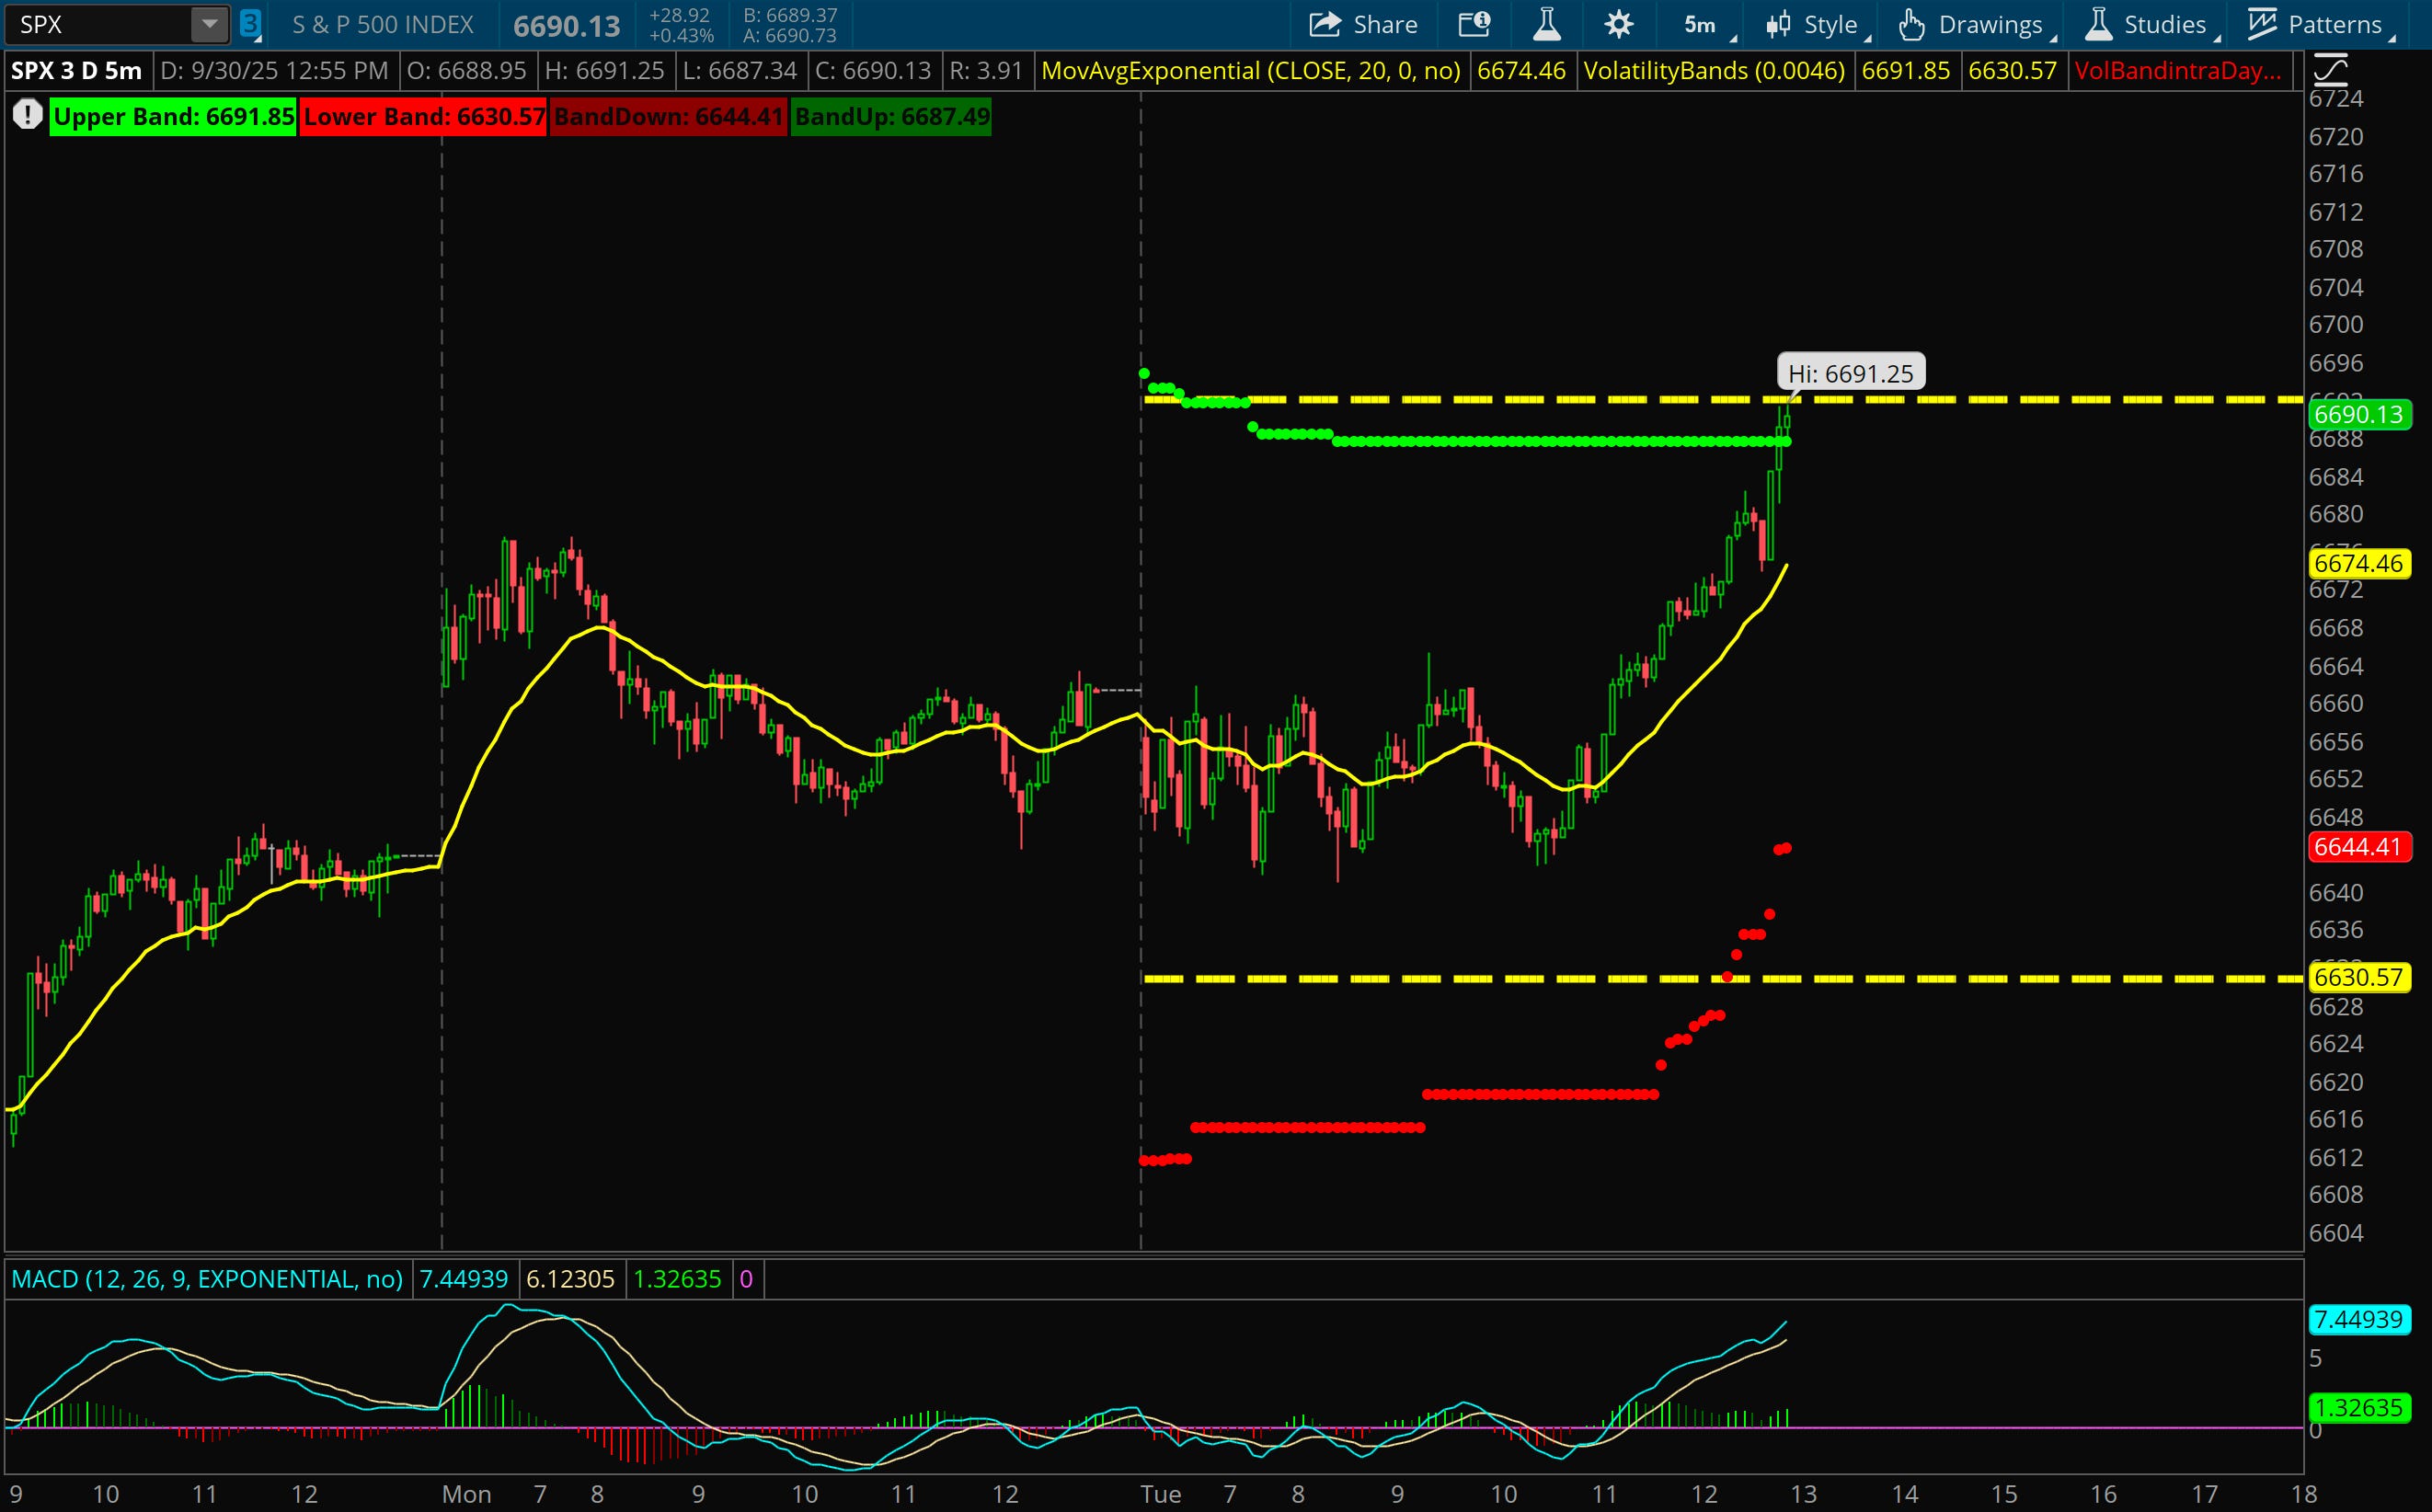Click the MACD (12, 26, 9, EXPONENTIAL, no) label

(x=207, y=1279)
